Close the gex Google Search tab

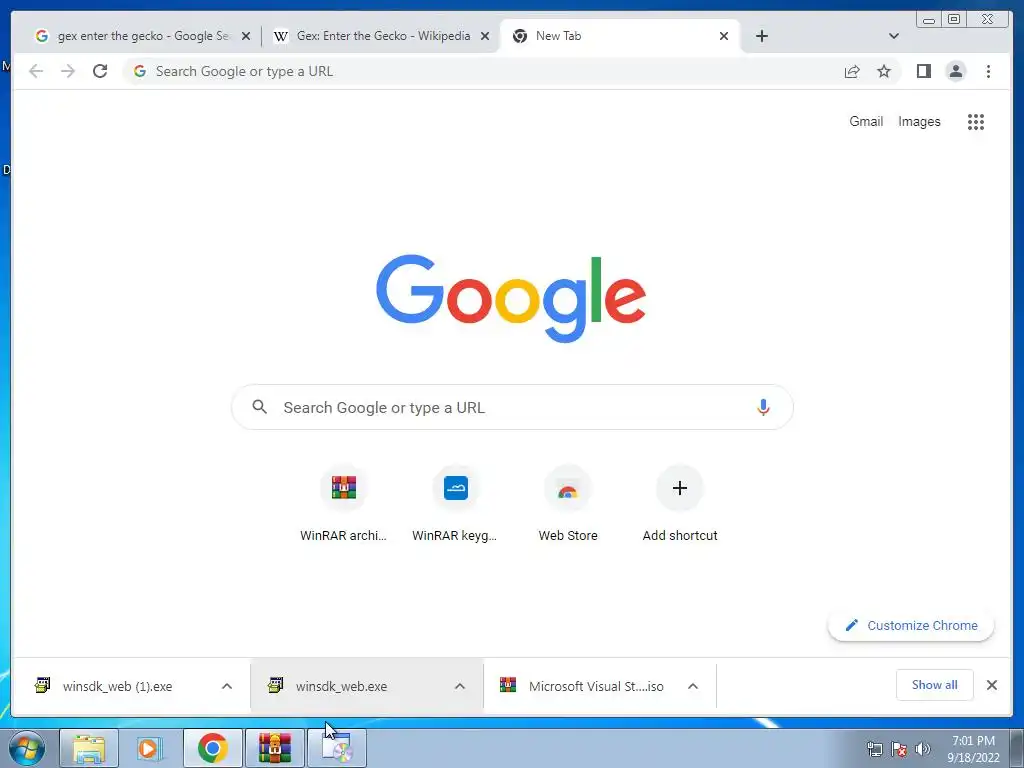point(246,36)
